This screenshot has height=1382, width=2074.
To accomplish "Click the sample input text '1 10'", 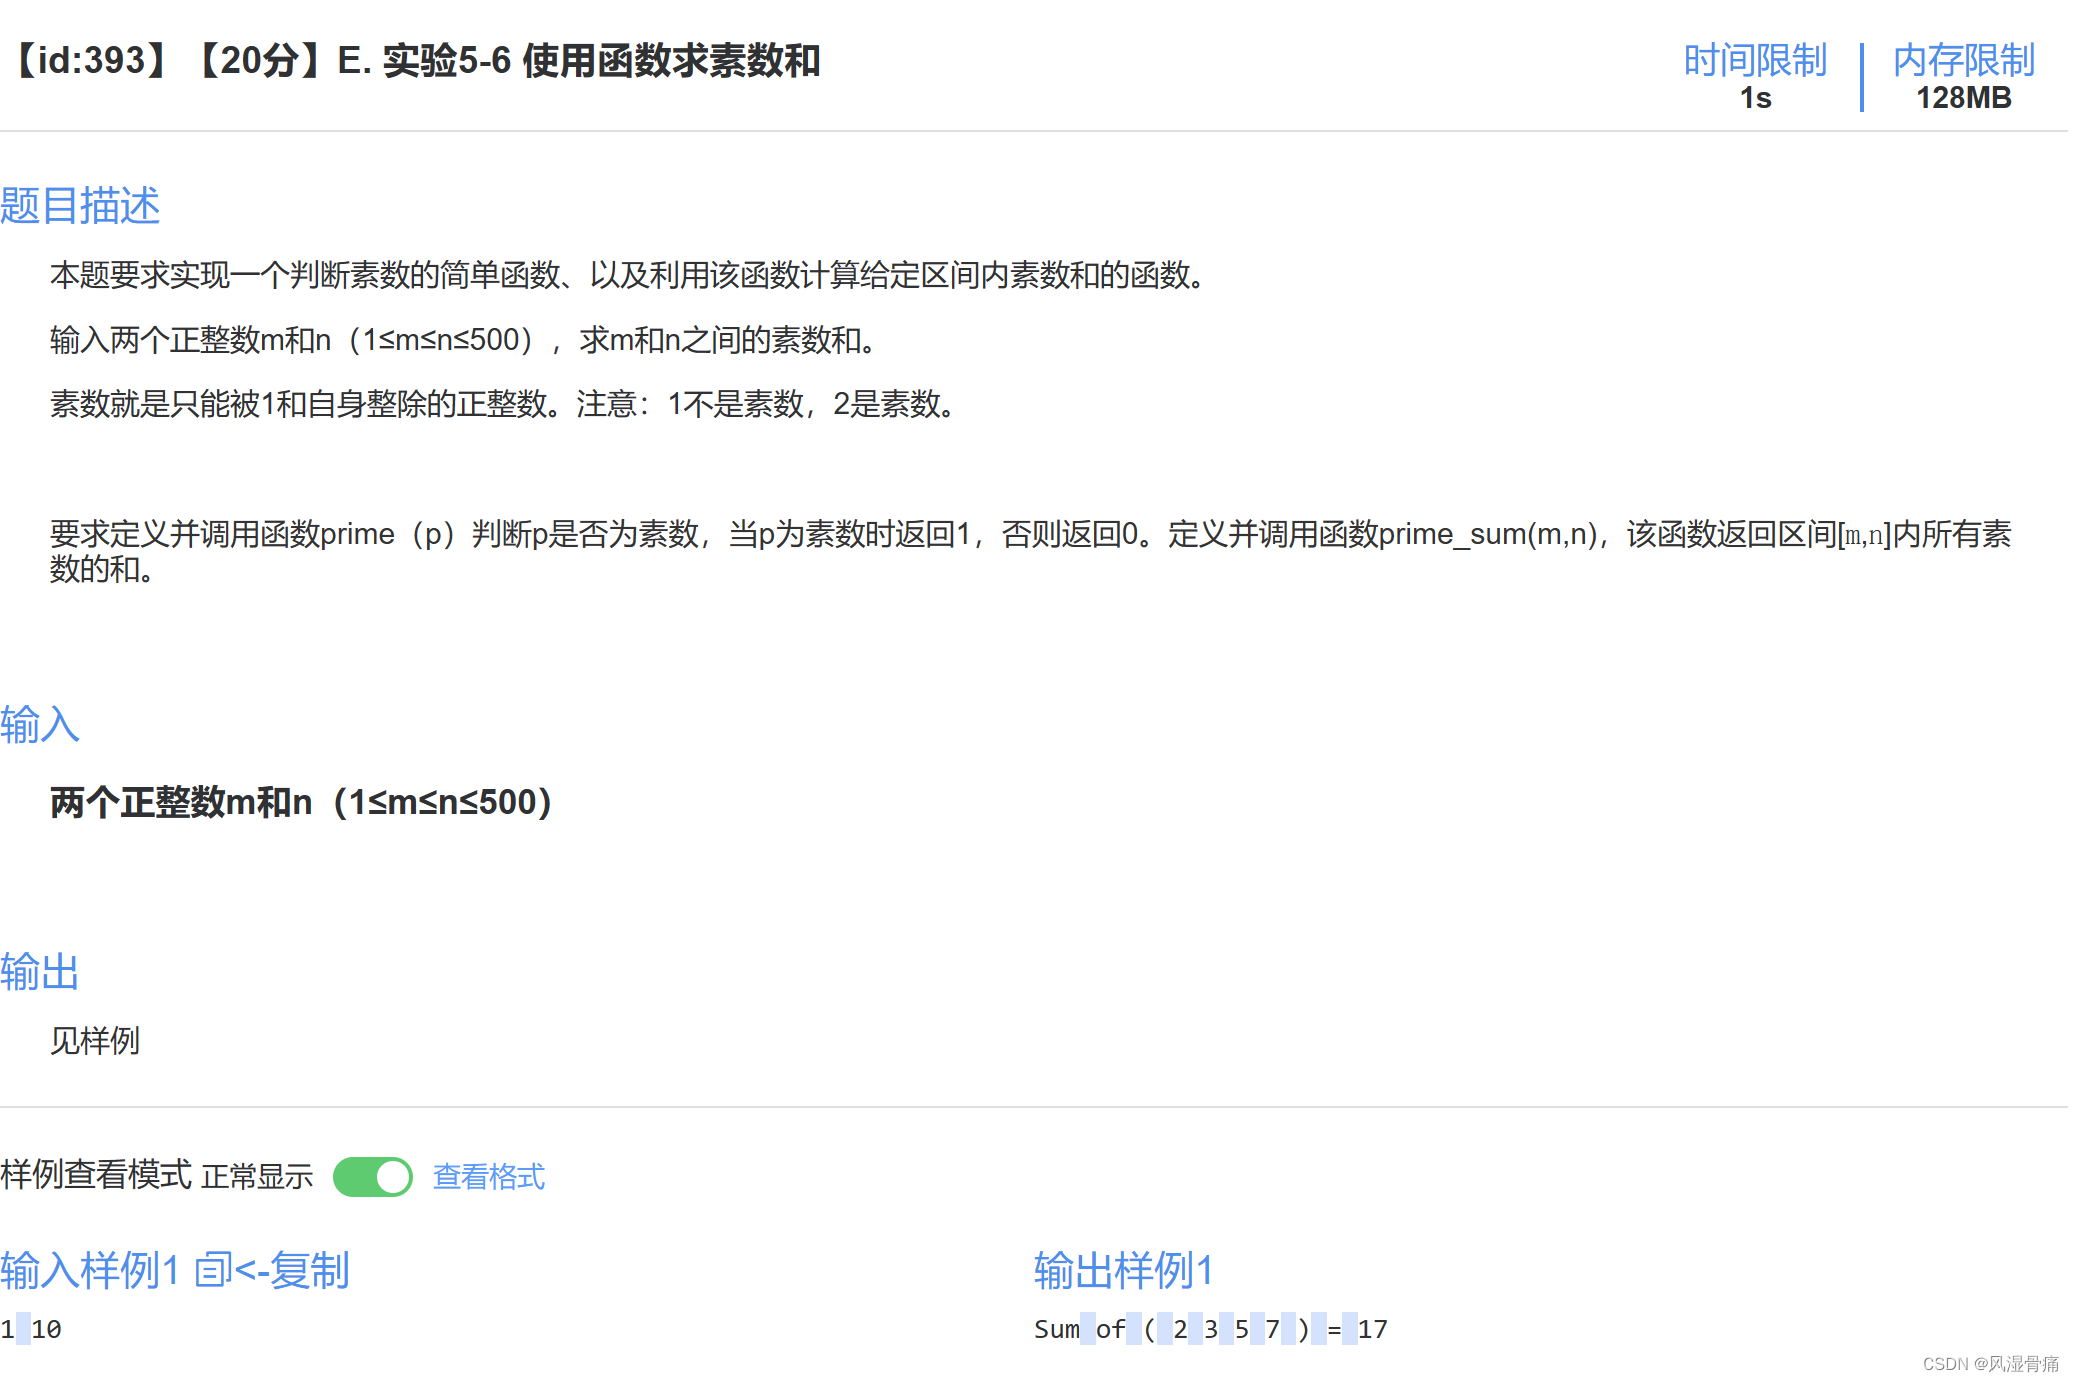I will point(31,1329).
